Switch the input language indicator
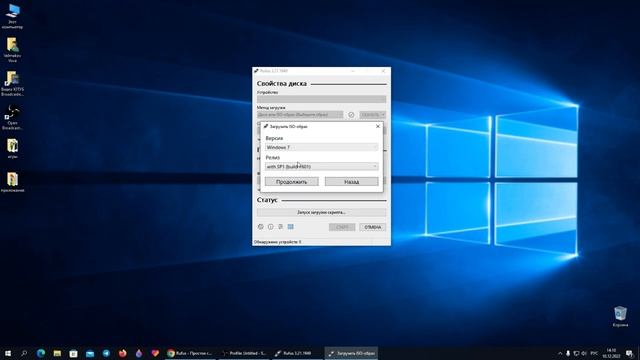Screen dimensions: 640x360 (x=594, y=353)
